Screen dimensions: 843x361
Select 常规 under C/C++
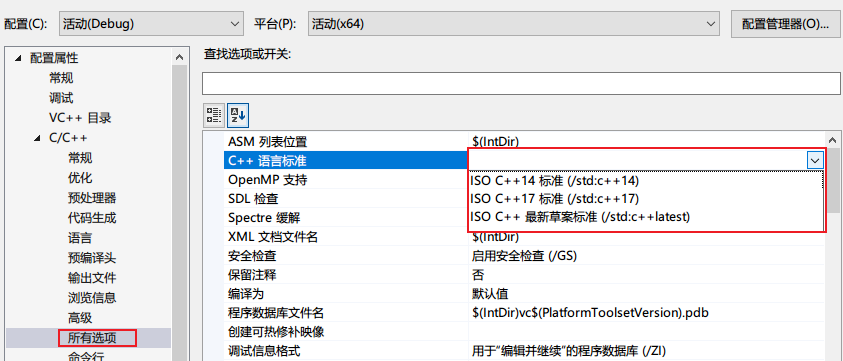[80, 158]
